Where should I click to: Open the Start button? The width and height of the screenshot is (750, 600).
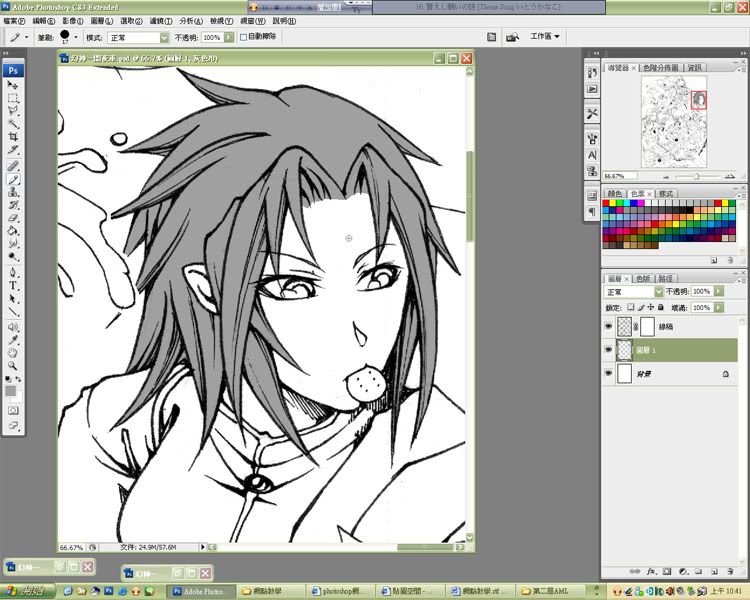pos(28,591)
